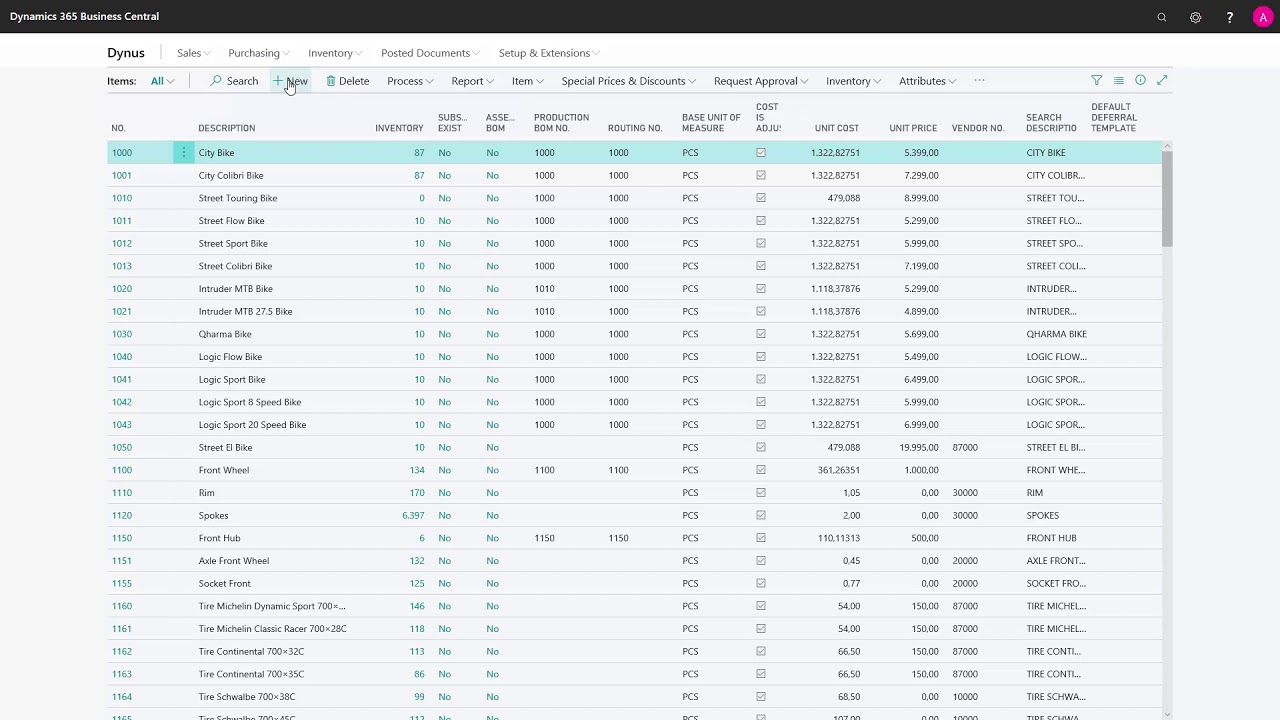1280x720 pixels.
Task: Switch list layout view icon
Action: [x=1118, y=80]
